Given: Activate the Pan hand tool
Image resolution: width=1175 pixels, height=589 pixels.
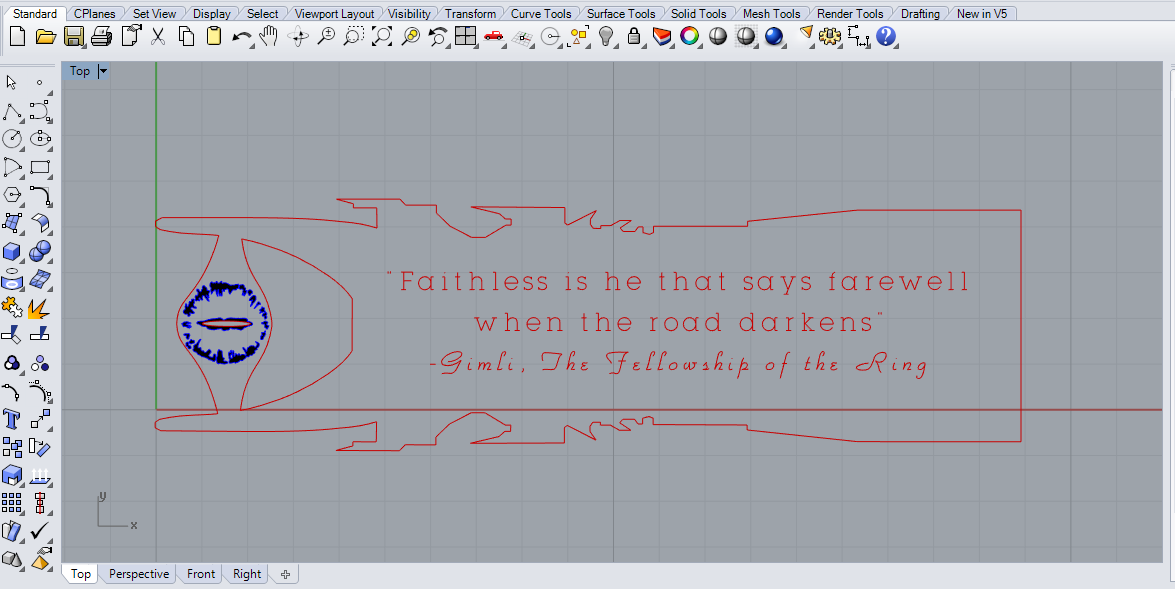Looking at the screenshot, I should pos(268,36).
